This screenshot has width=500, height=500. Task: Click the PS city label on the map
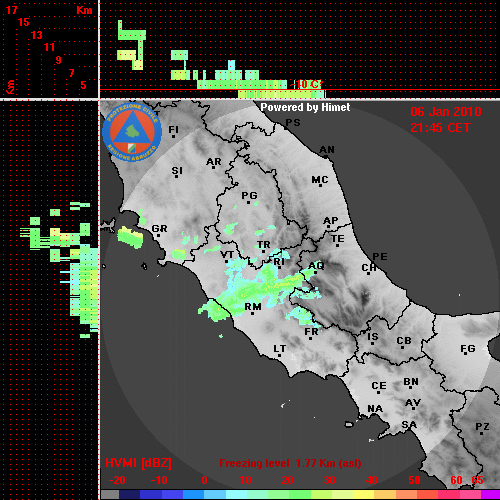[x=293, y=123]
